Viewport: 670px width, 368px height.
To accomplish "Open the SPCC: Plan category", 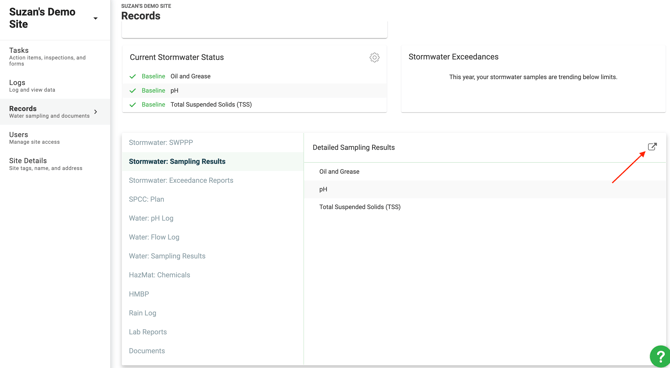I will [x=212, y=199].
